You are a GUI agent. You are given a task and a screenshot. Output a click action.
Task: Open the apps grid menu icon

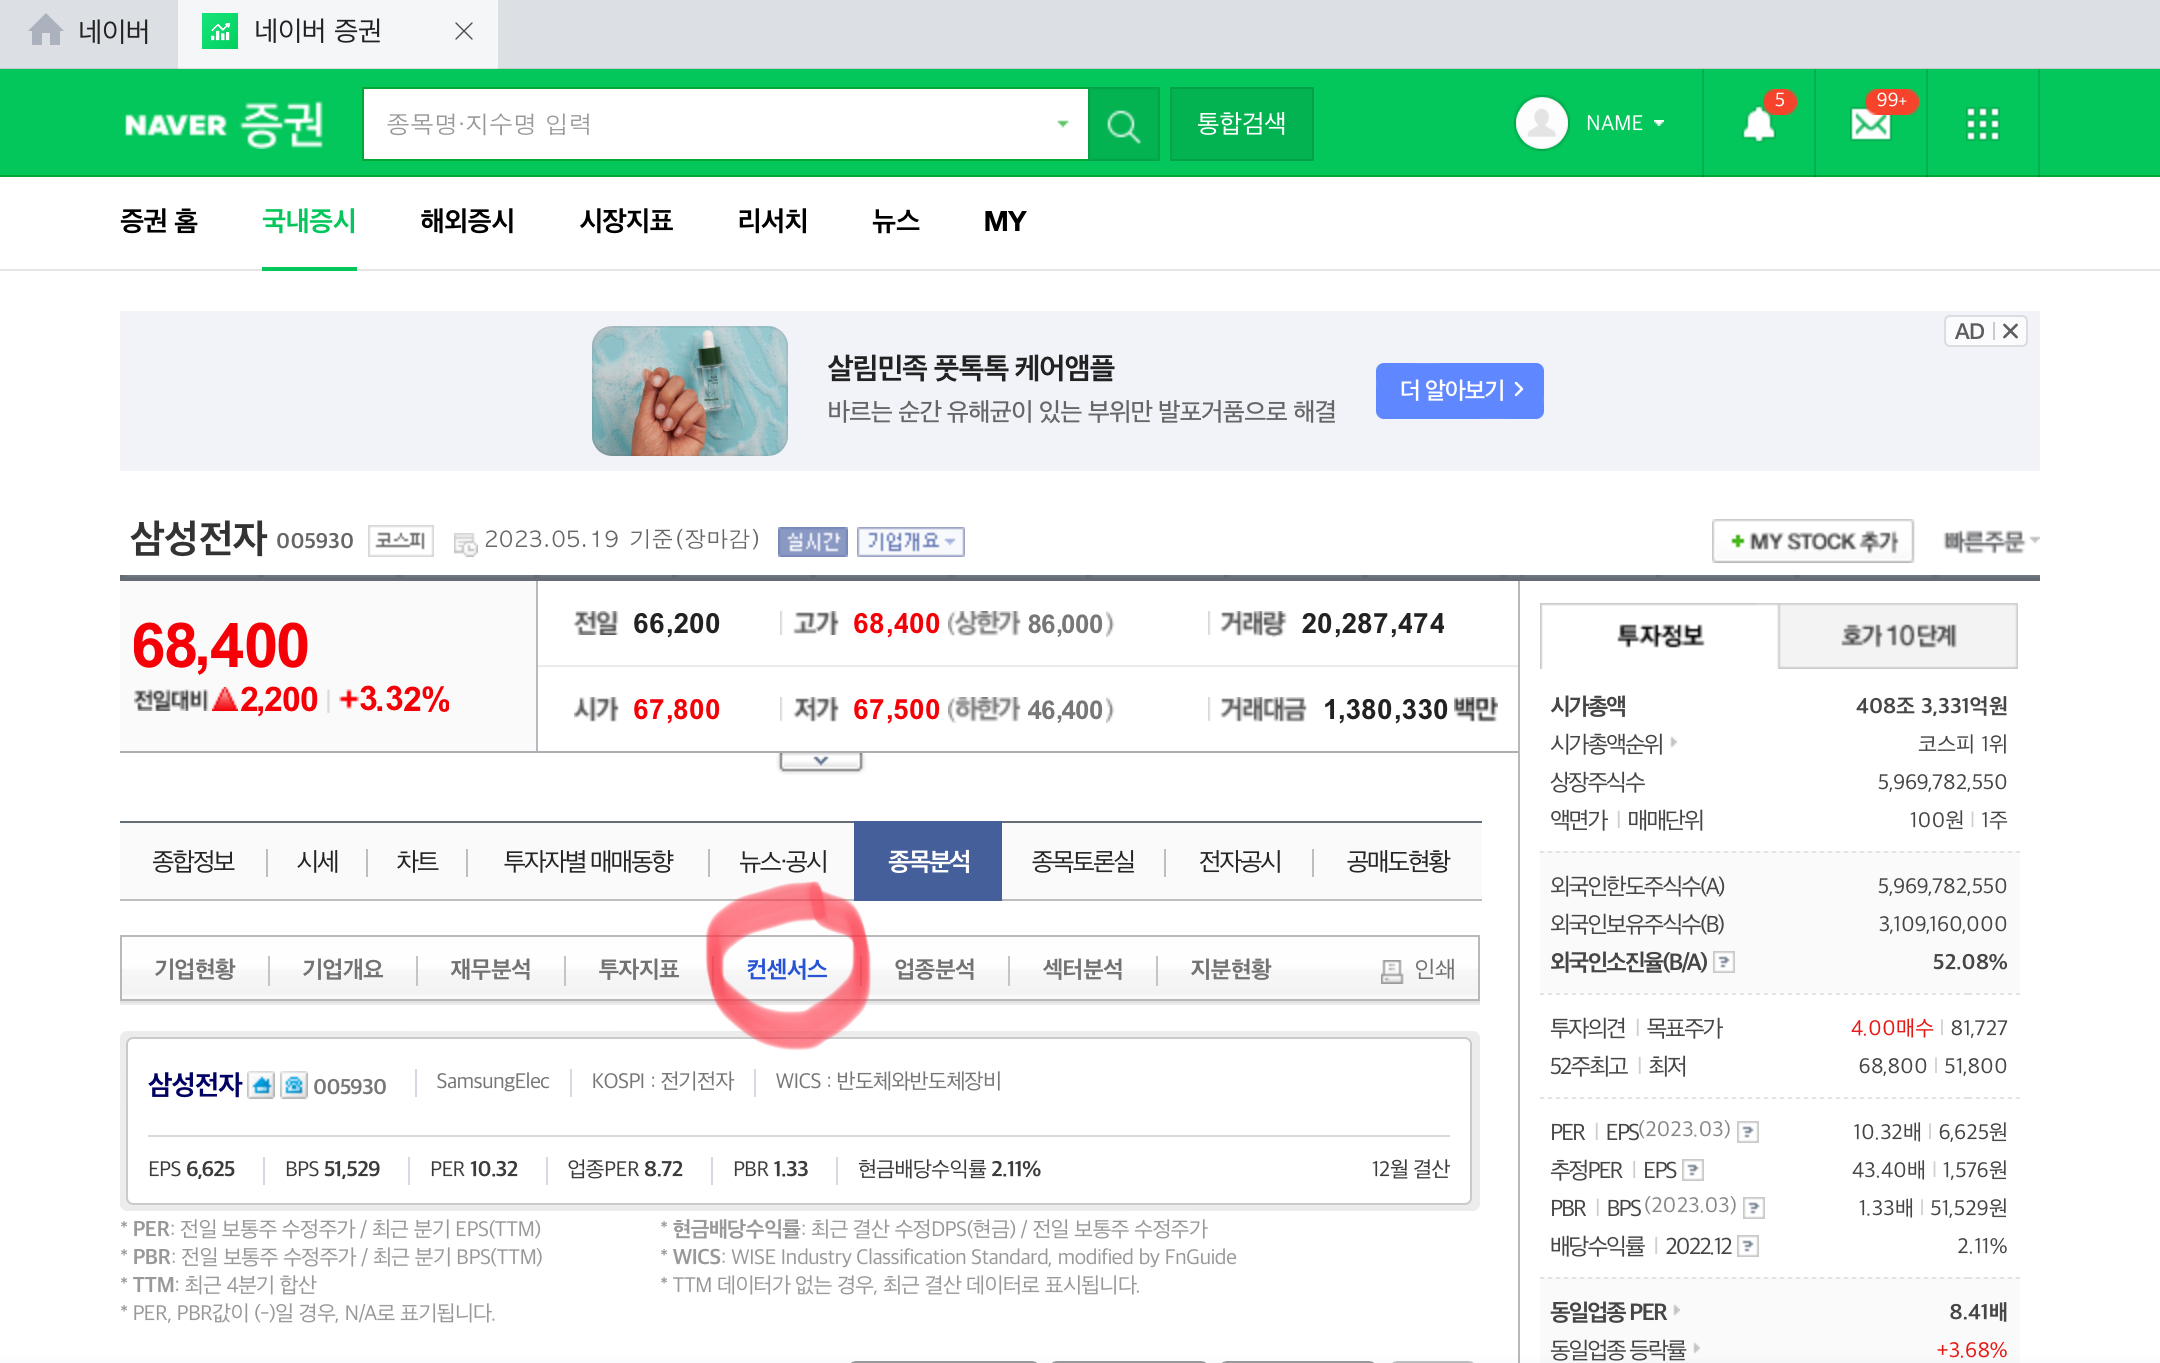[x=1982, y=124]
